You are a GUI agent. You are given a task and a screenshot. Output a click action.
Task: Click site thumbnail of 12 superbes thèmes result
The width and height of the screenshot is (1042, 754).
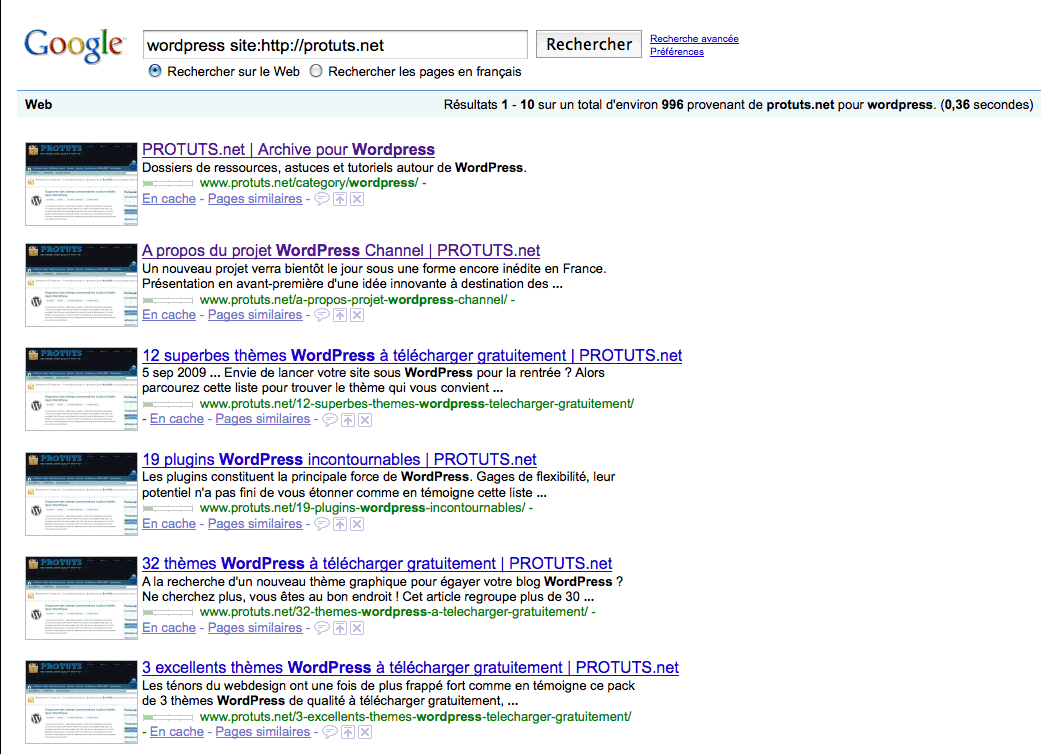click(81, 389)
